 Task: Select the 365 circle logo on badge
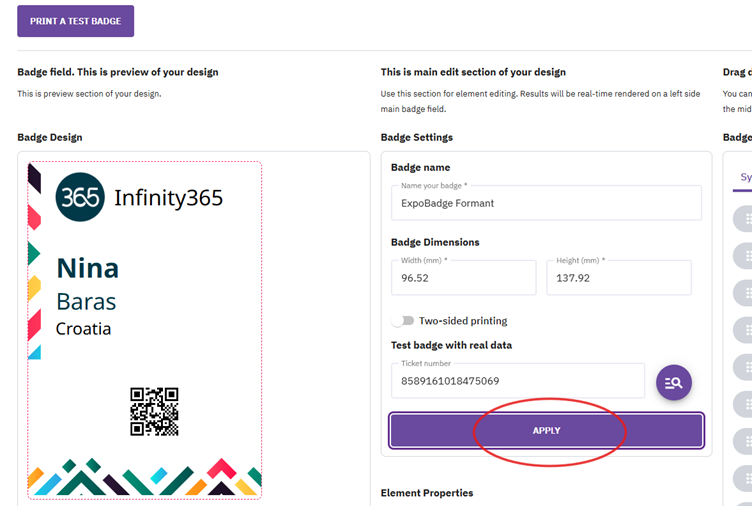point(80,197)
